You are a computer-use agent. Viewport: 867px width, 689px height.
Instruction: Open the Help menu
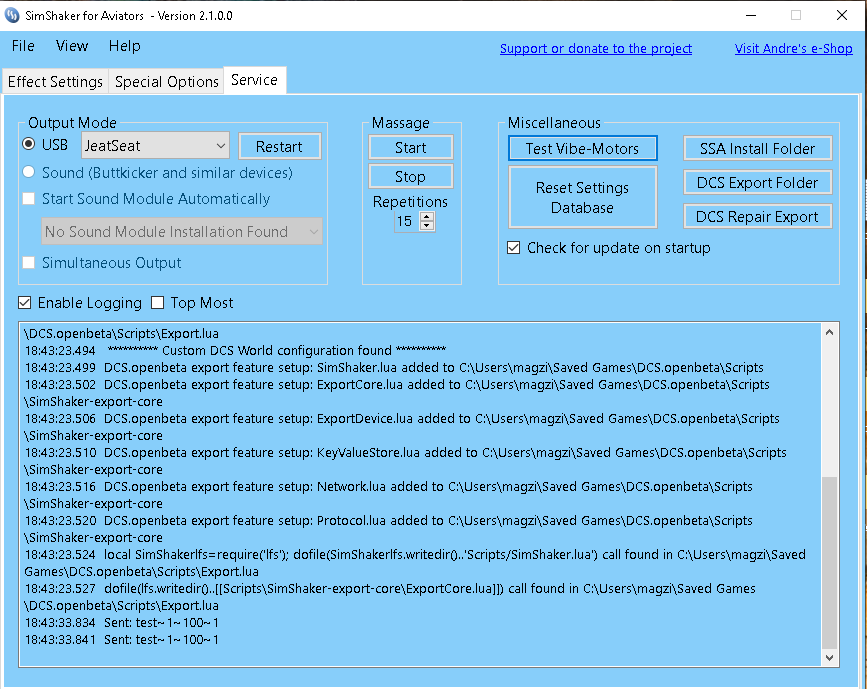(124, 46)
